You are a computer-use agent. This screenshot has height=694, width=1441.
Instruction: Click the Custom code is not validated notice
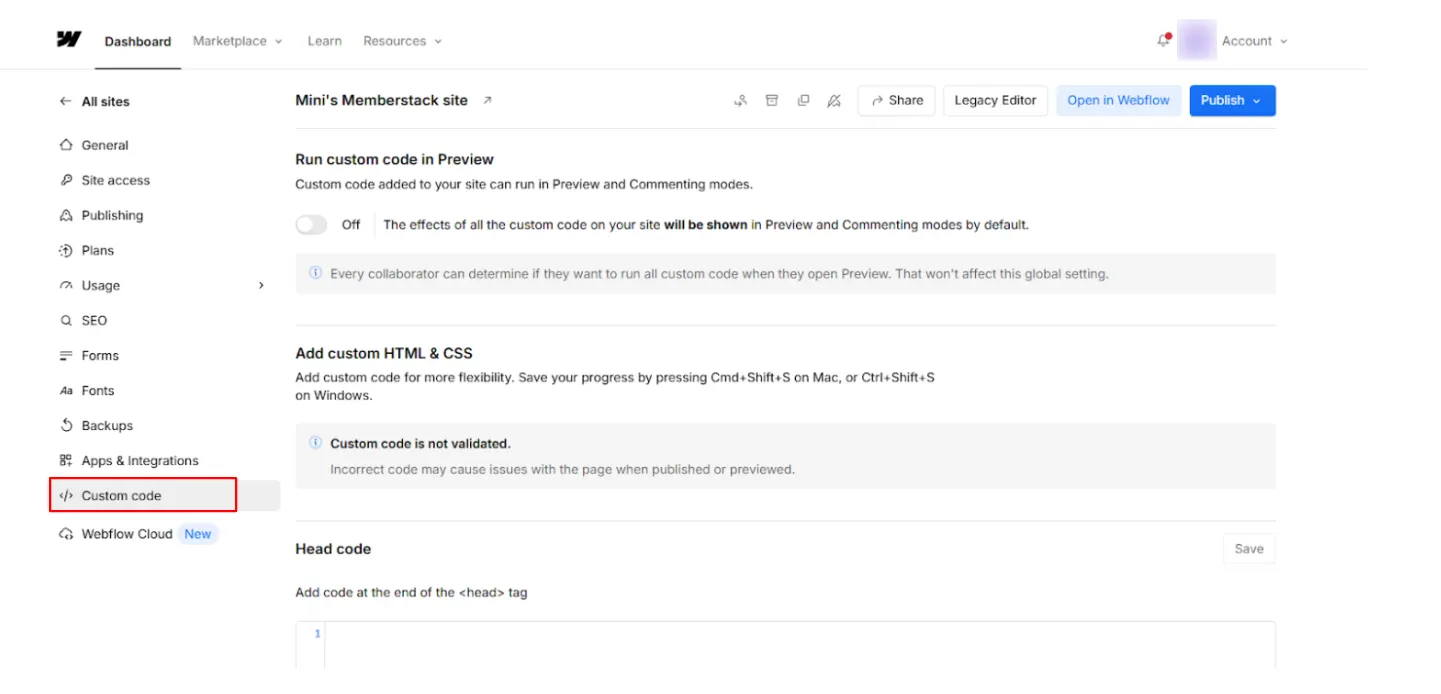[785, 456]
